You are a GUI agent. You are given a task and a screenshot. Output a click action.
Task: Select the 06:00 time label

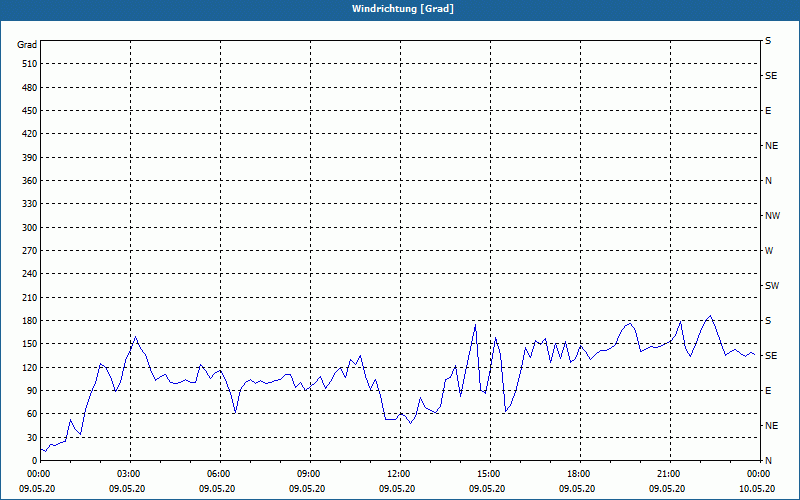[x=220, y=474]
